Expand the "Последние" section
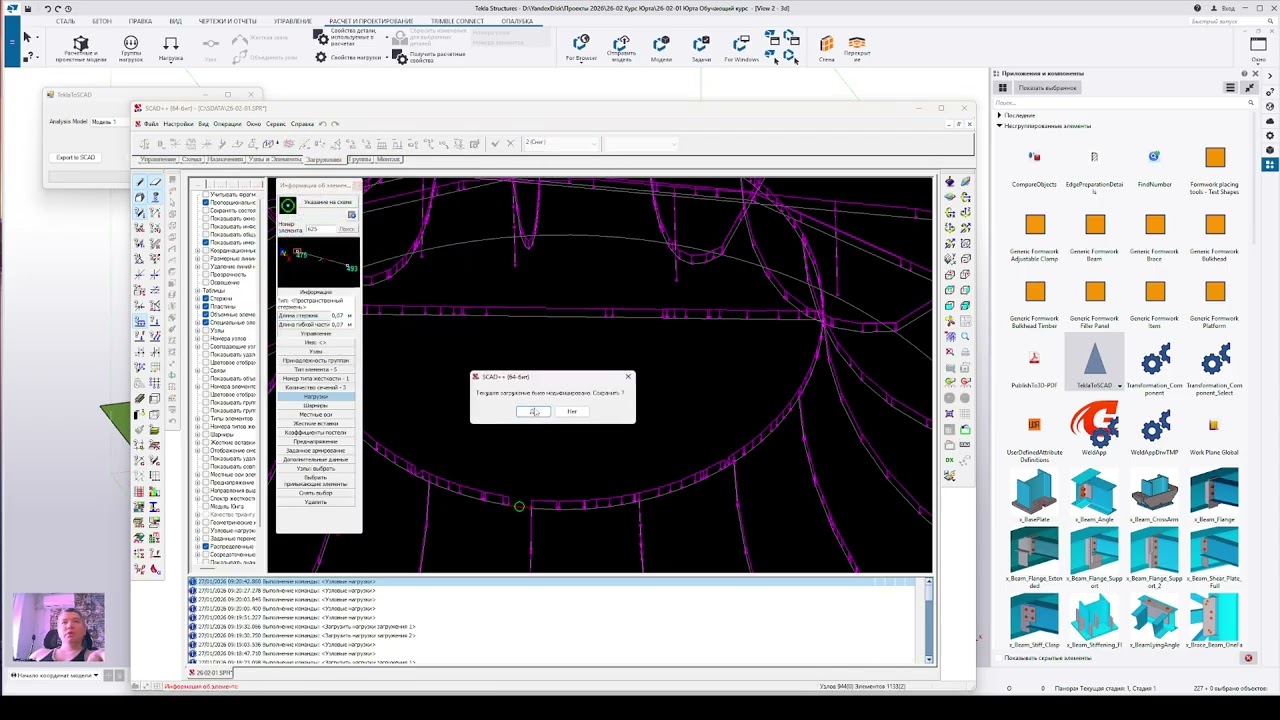The width and height of the screenshot is (1280, 720). [999, 115]
